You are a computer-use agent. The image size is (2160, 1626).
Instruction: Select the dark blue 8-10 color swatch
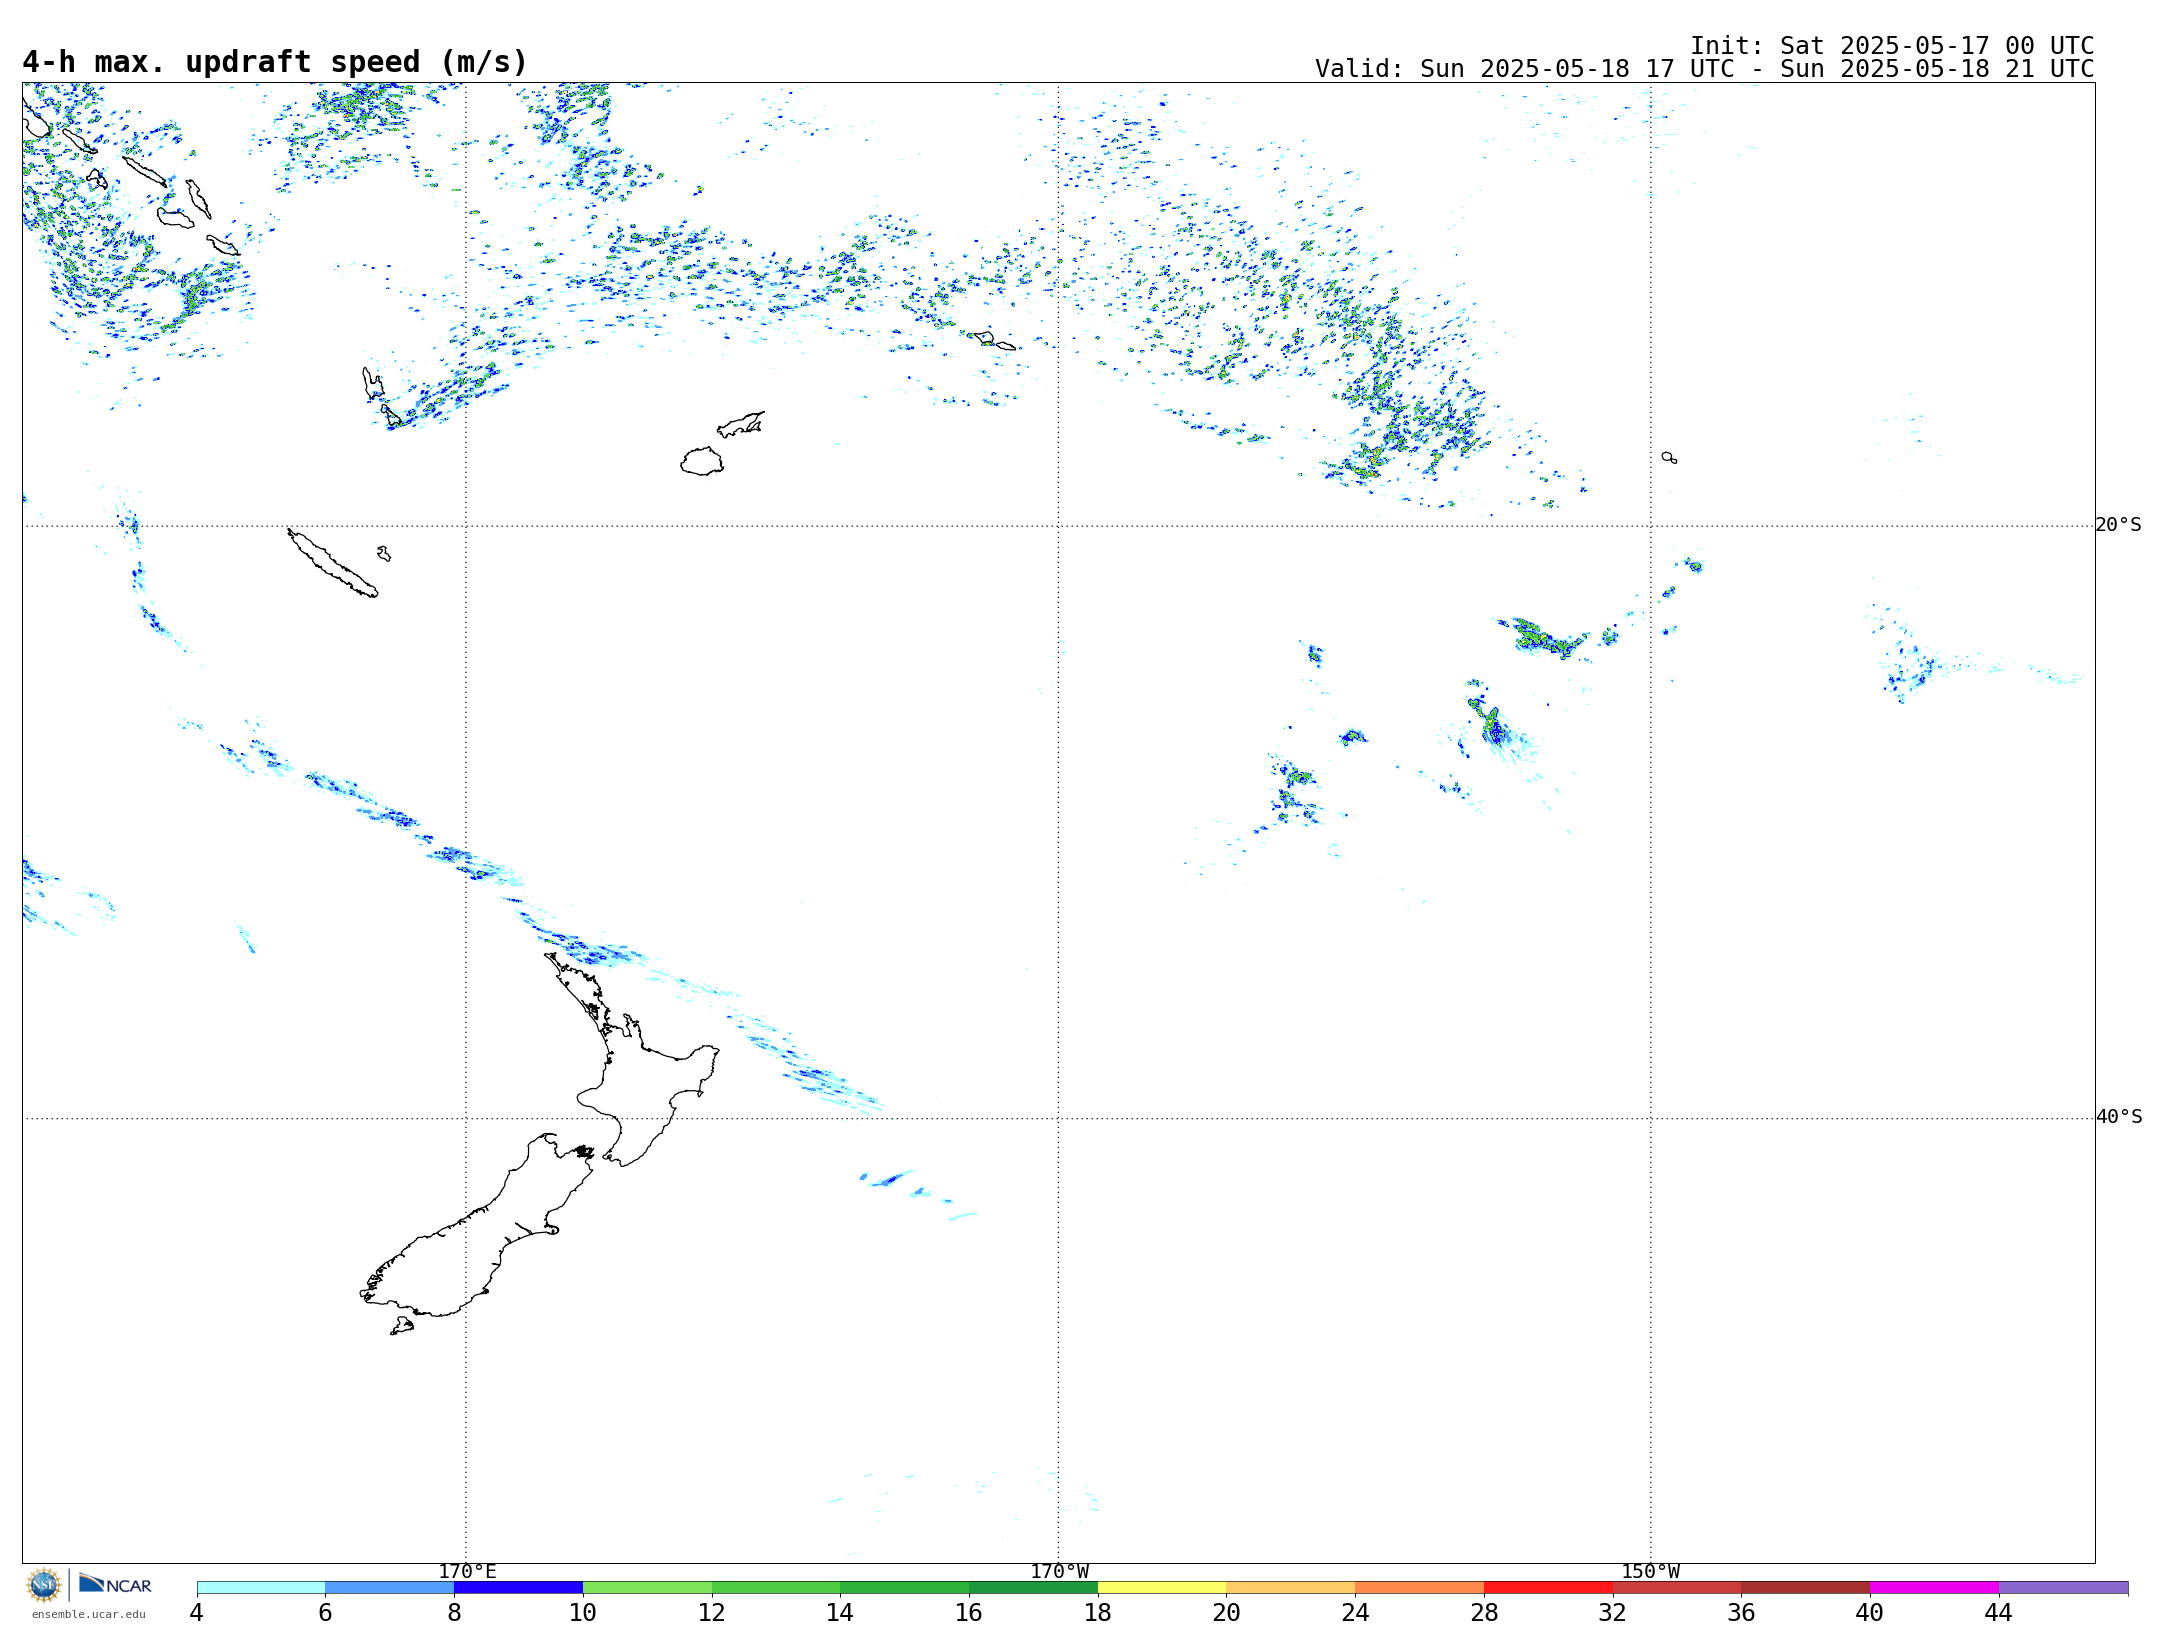[x=518, y=1588]
